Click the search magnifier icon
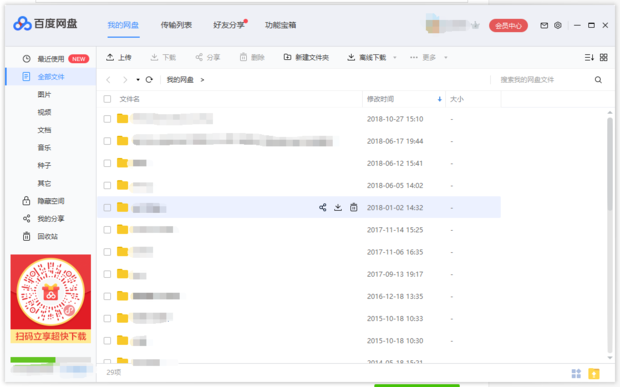This screenshot has height=387, width=620. [598, 80]
